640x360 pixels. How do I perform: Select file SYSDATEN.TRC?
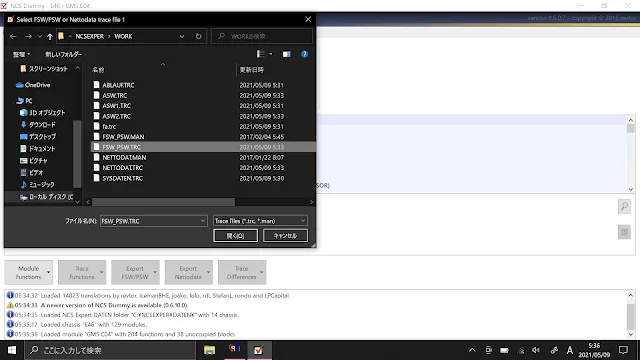(122, 178)
